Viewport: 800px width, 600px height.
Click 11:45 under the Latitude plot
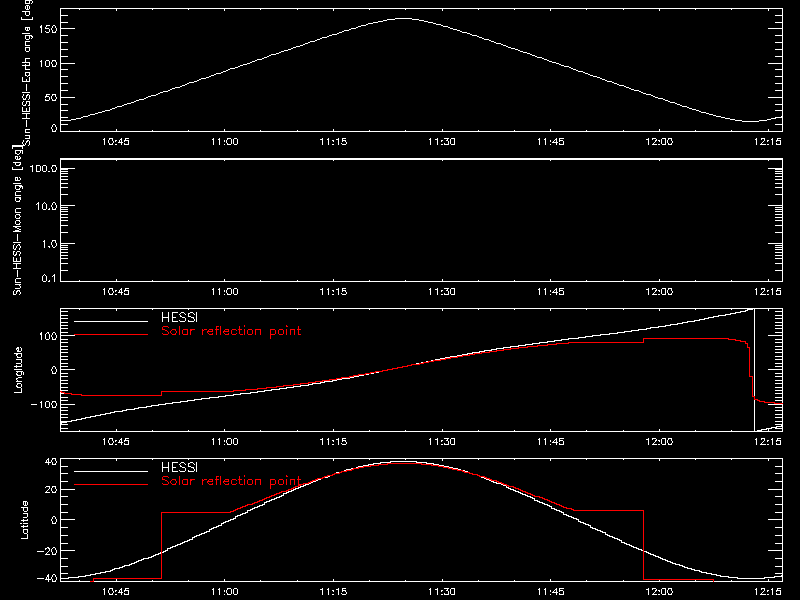tap(551, 592)
